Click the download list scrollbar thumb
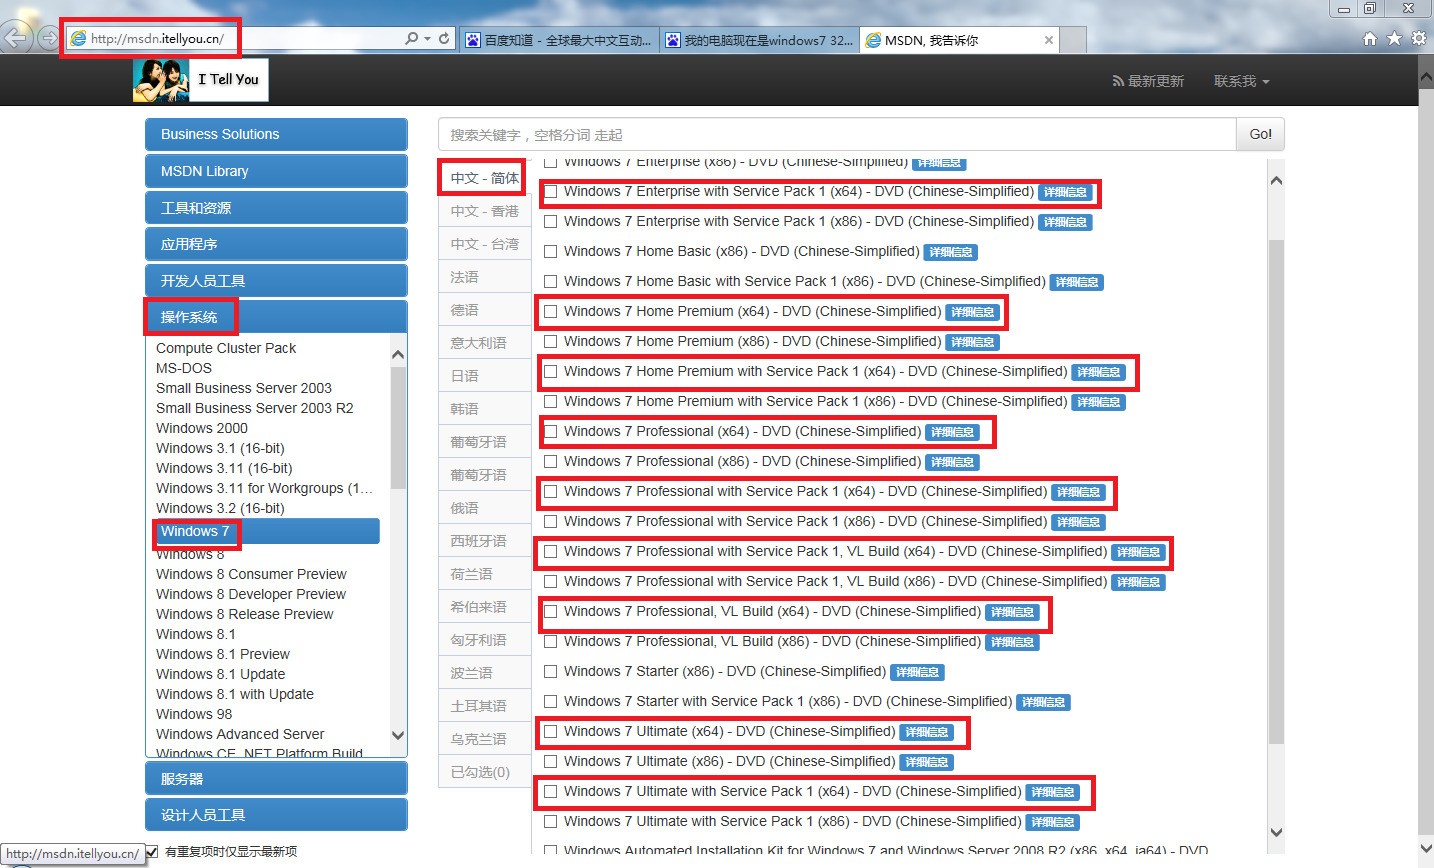 (x=1276, y=490)
